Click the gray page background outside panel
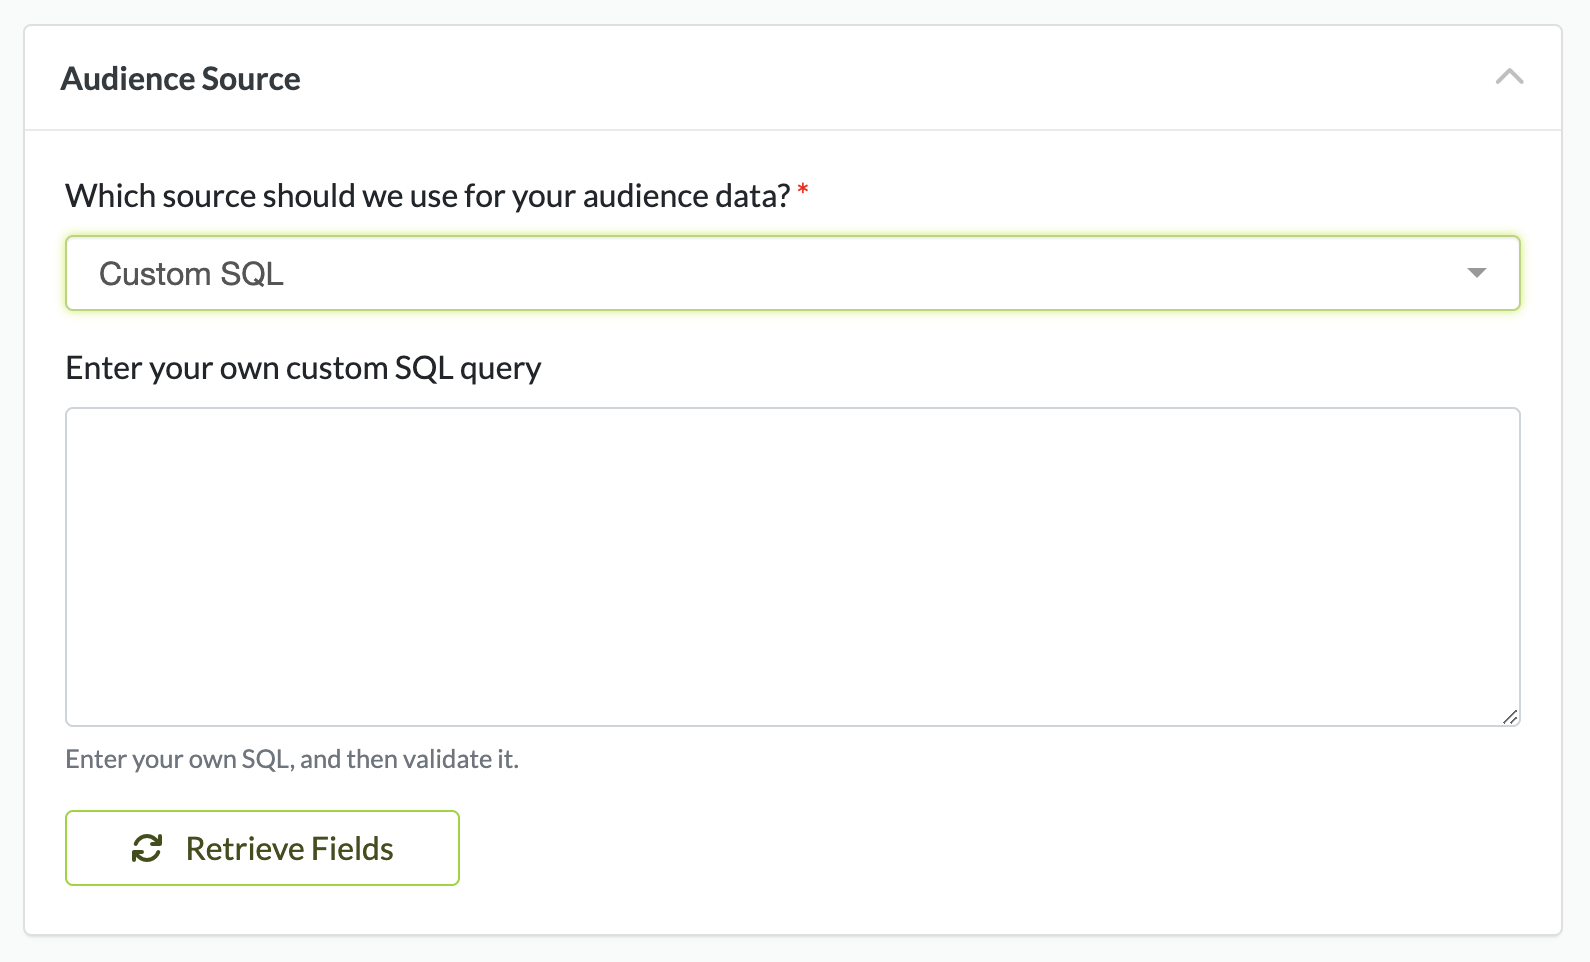This screenshot has width=1590, height=962. [x=1576, y=500]
